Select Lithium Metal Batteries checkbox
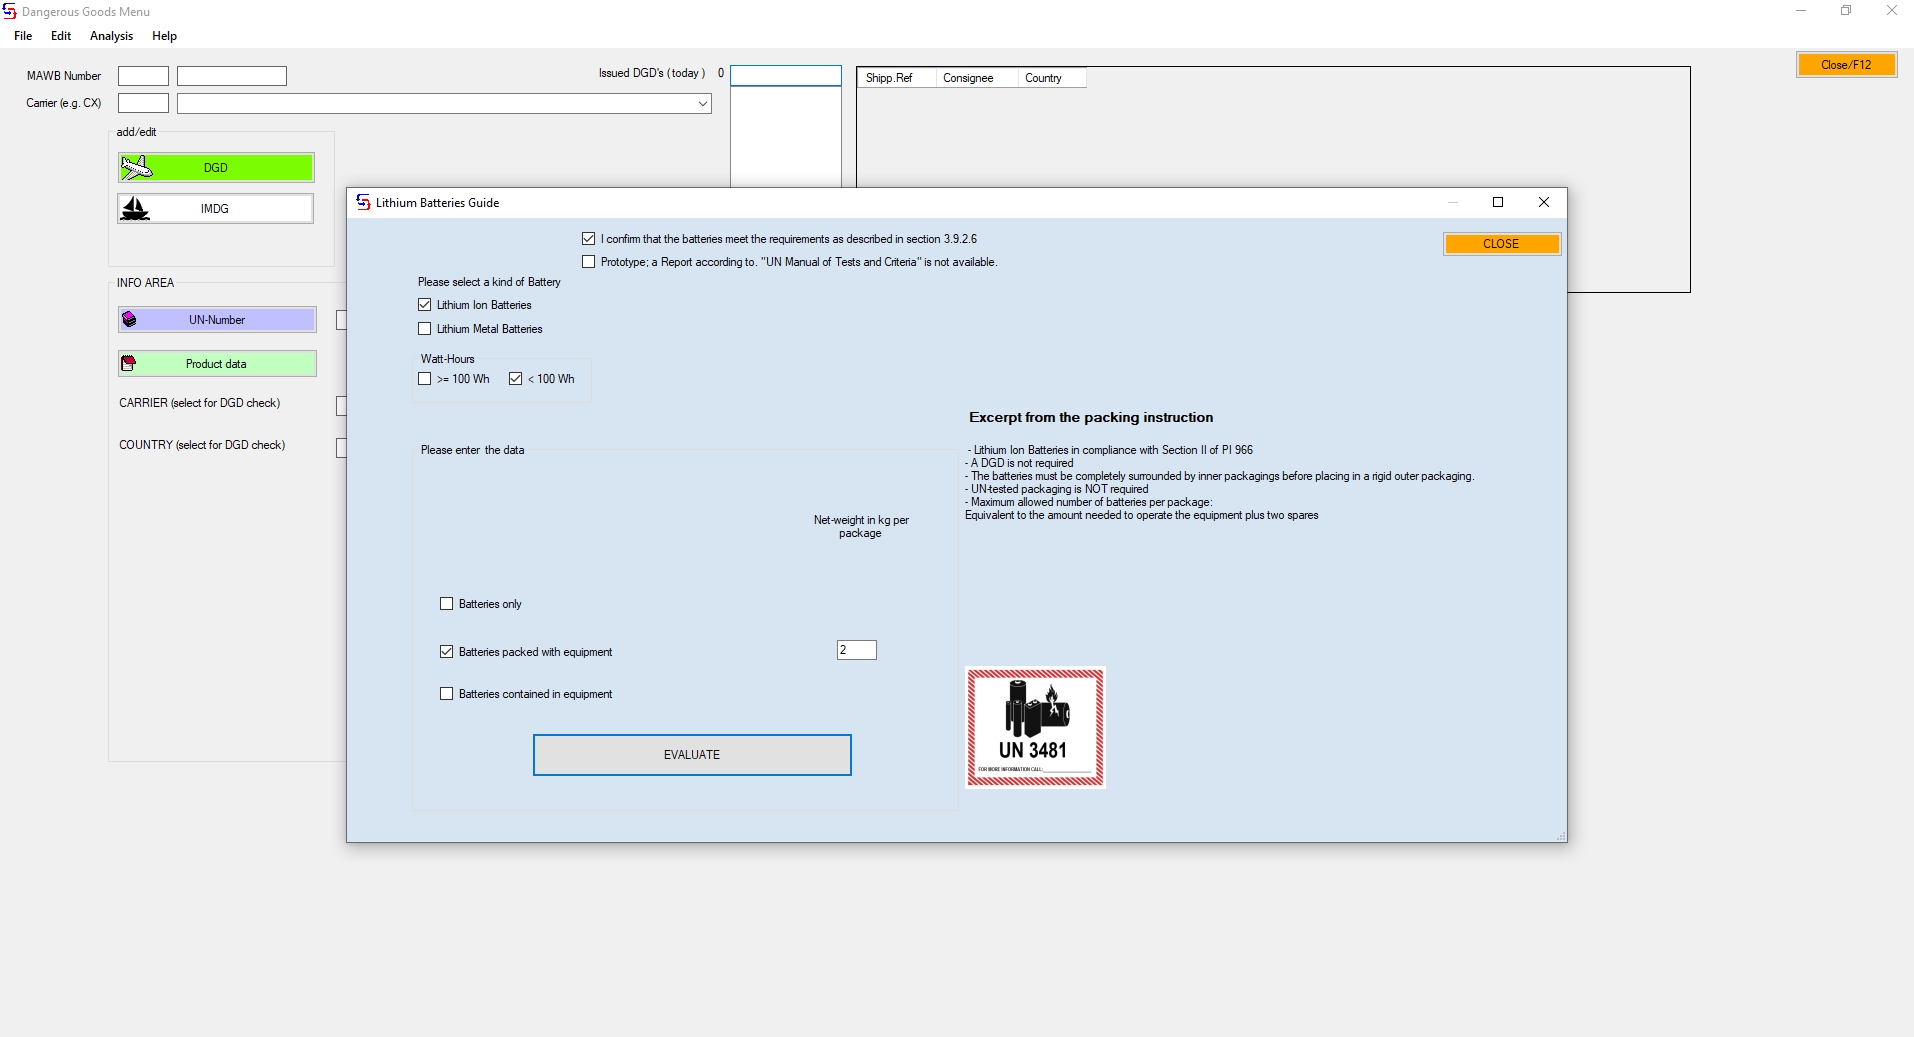Image resolution: width=1914 pixels, height=1037 pixels. click(x=425, y=329)
